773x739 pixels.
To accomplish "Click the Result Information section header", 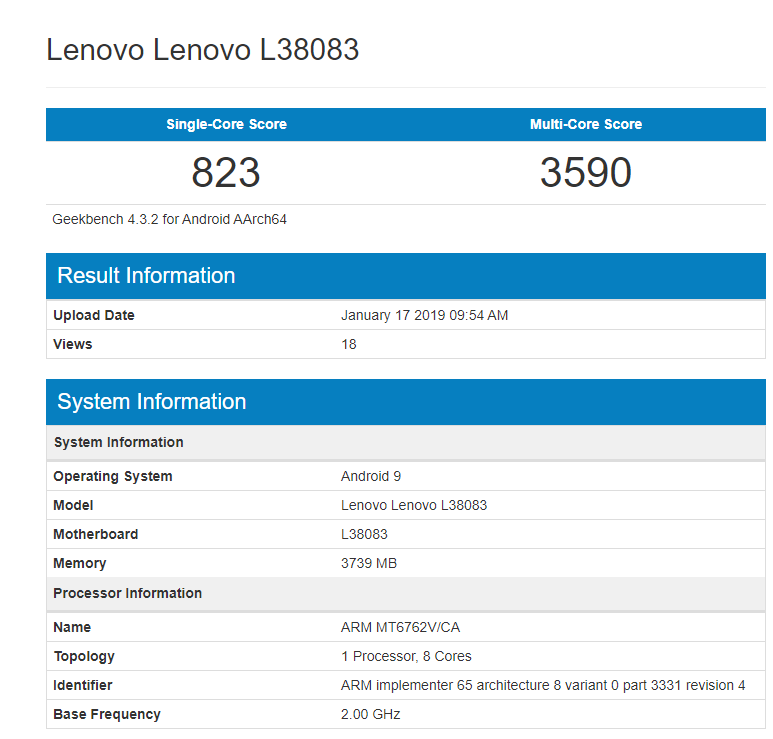I will (406, 276).
